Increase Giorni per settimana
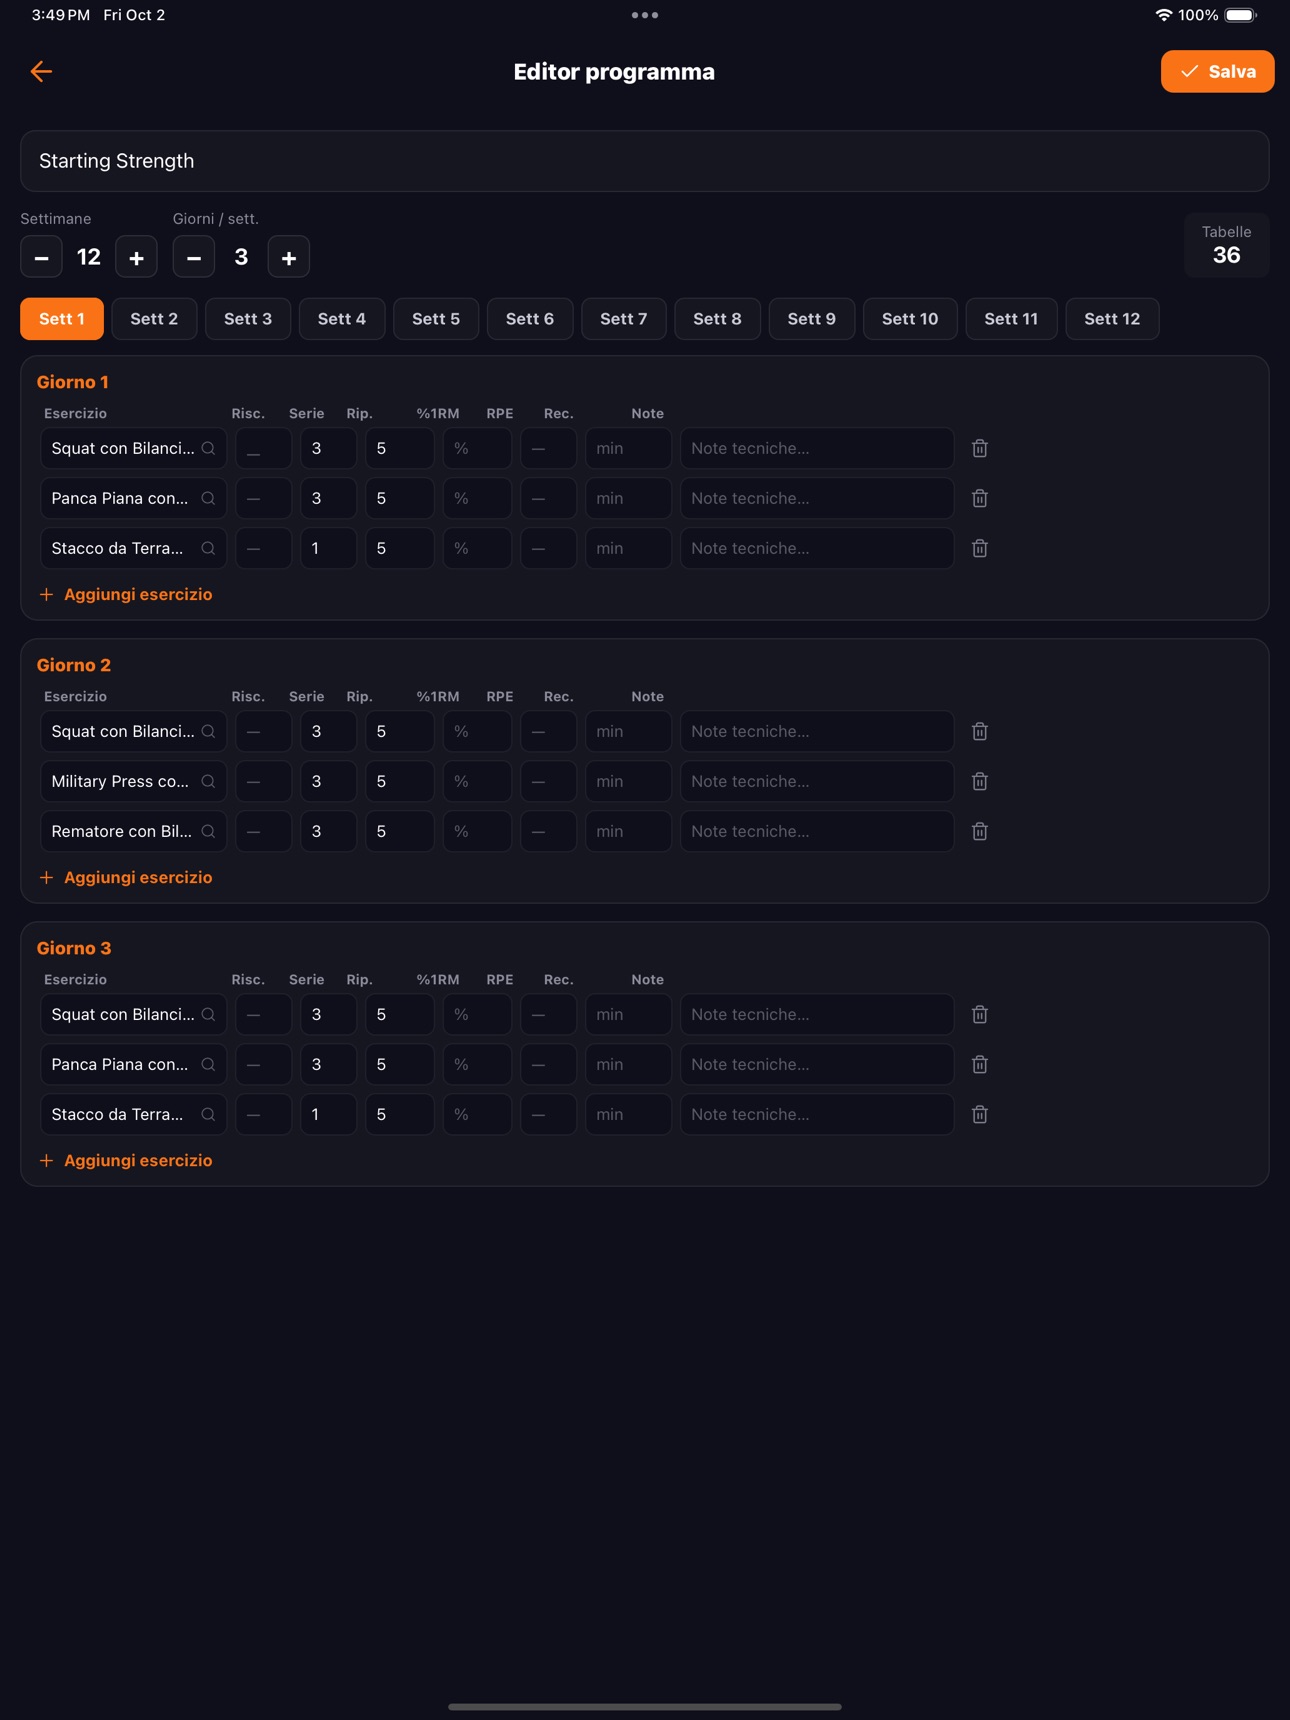This screenshot has width=1290, height=1720. tap(289, 257)
